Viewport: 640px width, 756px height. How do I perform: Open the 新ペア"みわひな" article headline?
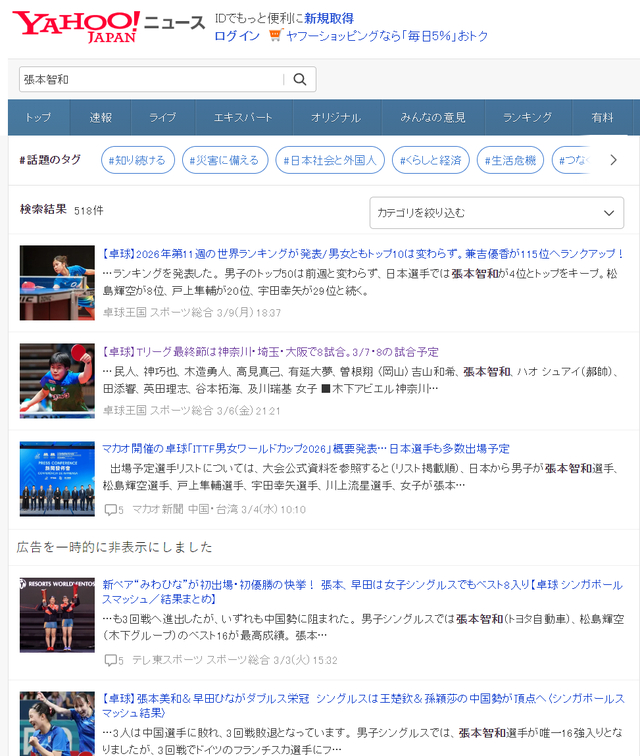click(x=363, y=592)
